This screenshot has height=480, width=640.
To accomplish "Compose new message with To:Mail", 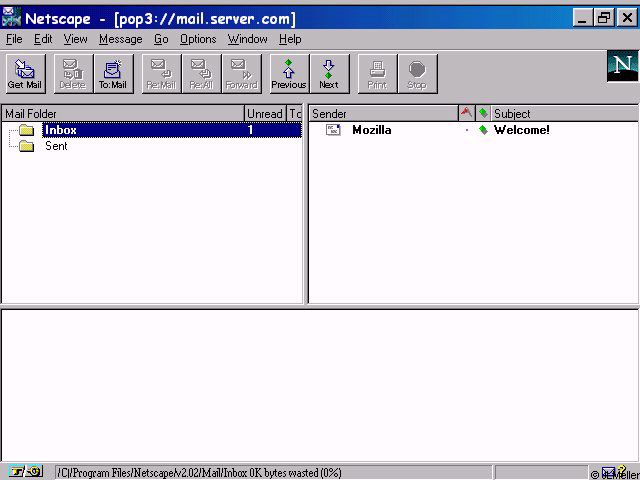I will pos(113,74).
